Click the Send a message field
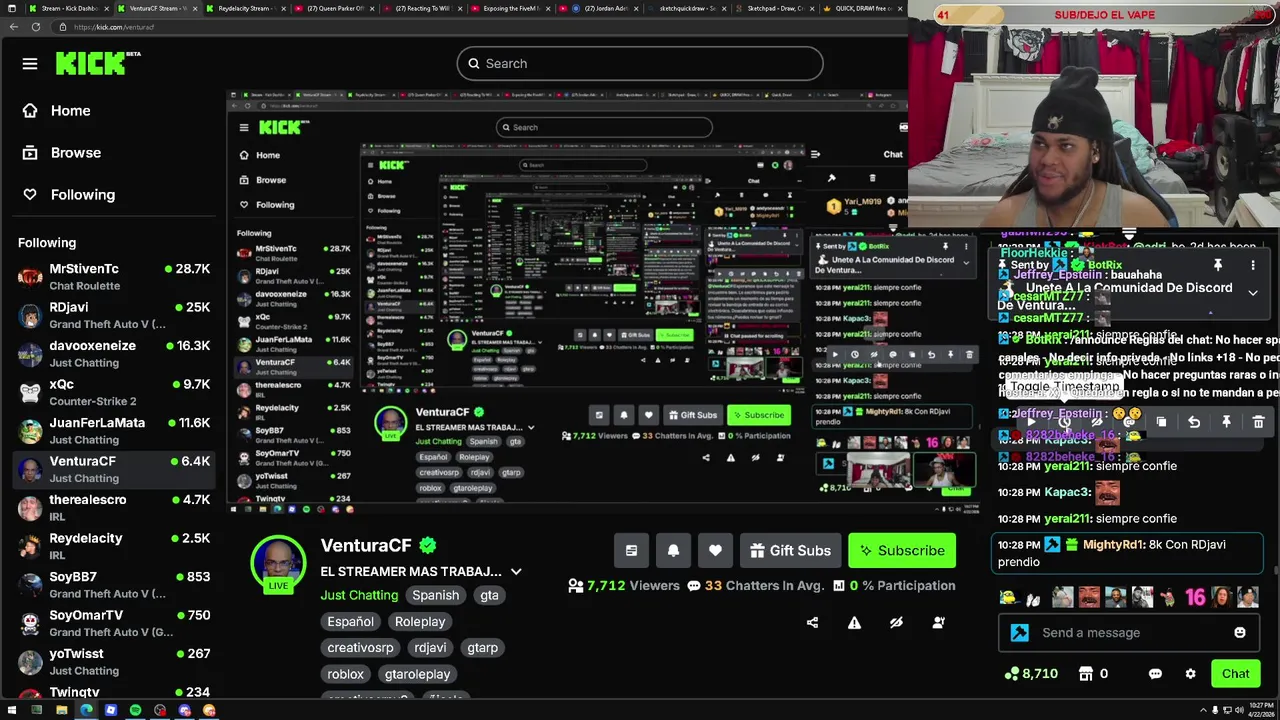This screenshot has height=720, width=1280. tap(1130, 632)
